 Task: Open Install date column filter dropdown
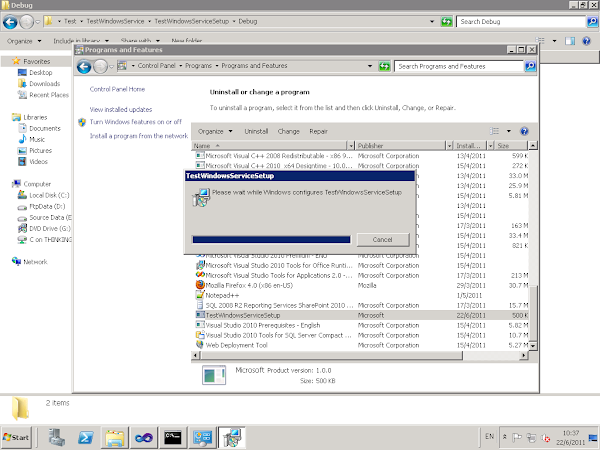pyautogui.click(x=490, y=146)
